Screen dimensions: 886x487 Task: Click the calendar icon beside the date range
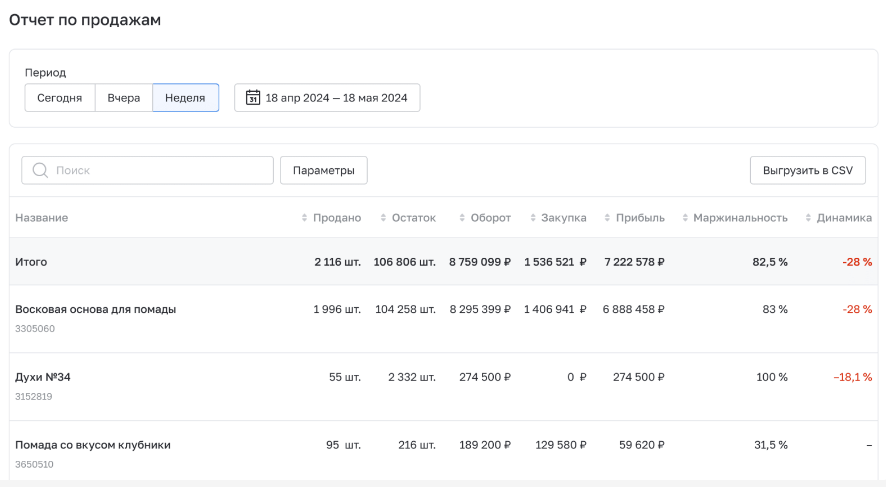coord(253,98)
